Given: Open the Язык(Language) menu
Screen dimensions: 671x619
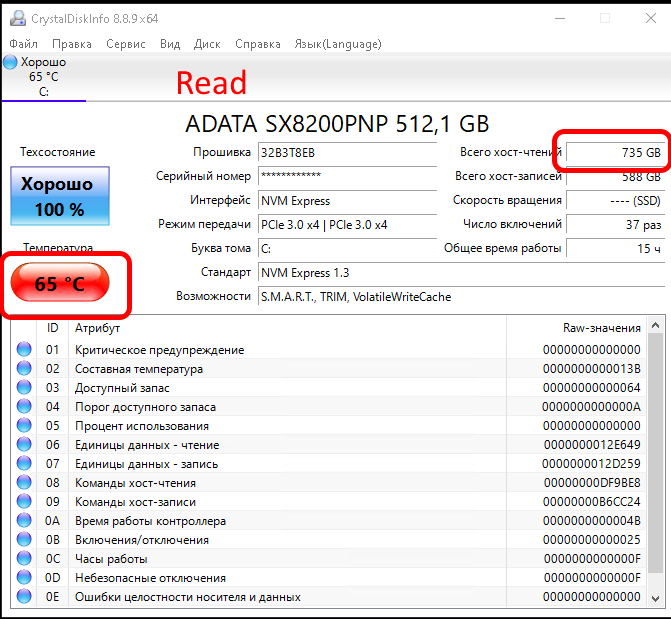Looking at the screenshot, I should 338,44.
